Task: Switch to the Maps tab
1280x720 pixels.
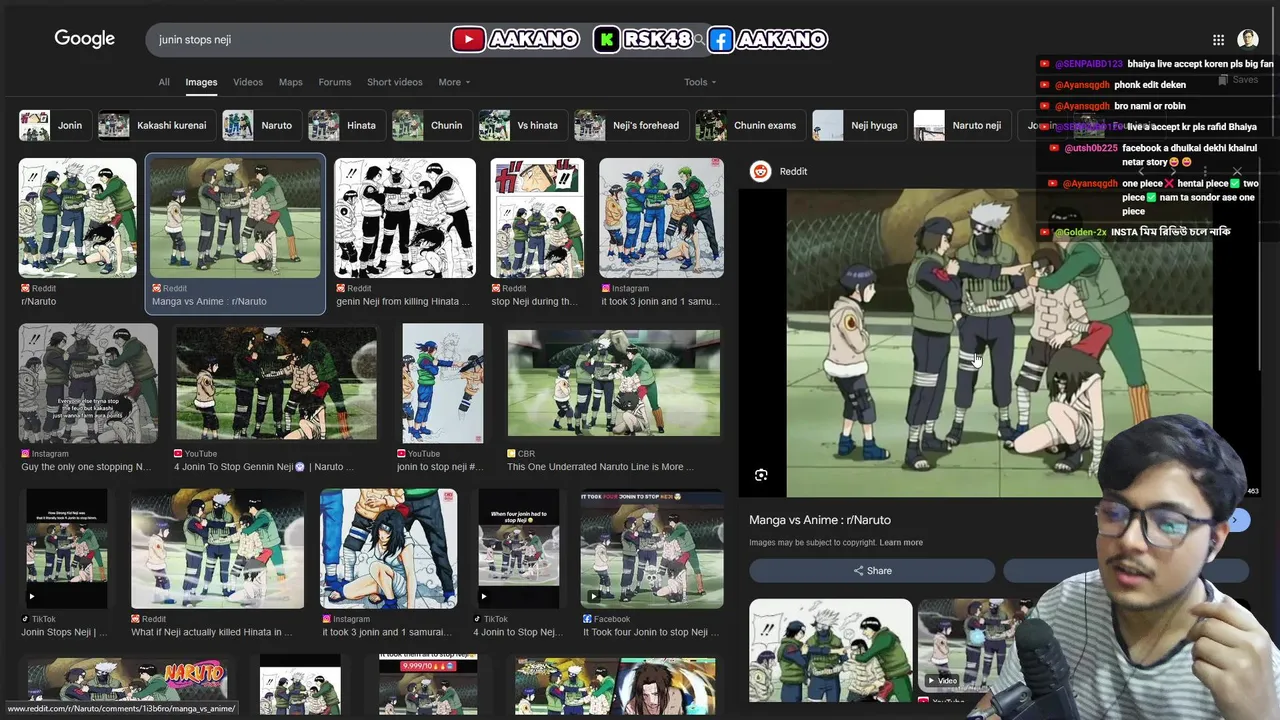Action: pyautogui.click(x=291, y=82)
